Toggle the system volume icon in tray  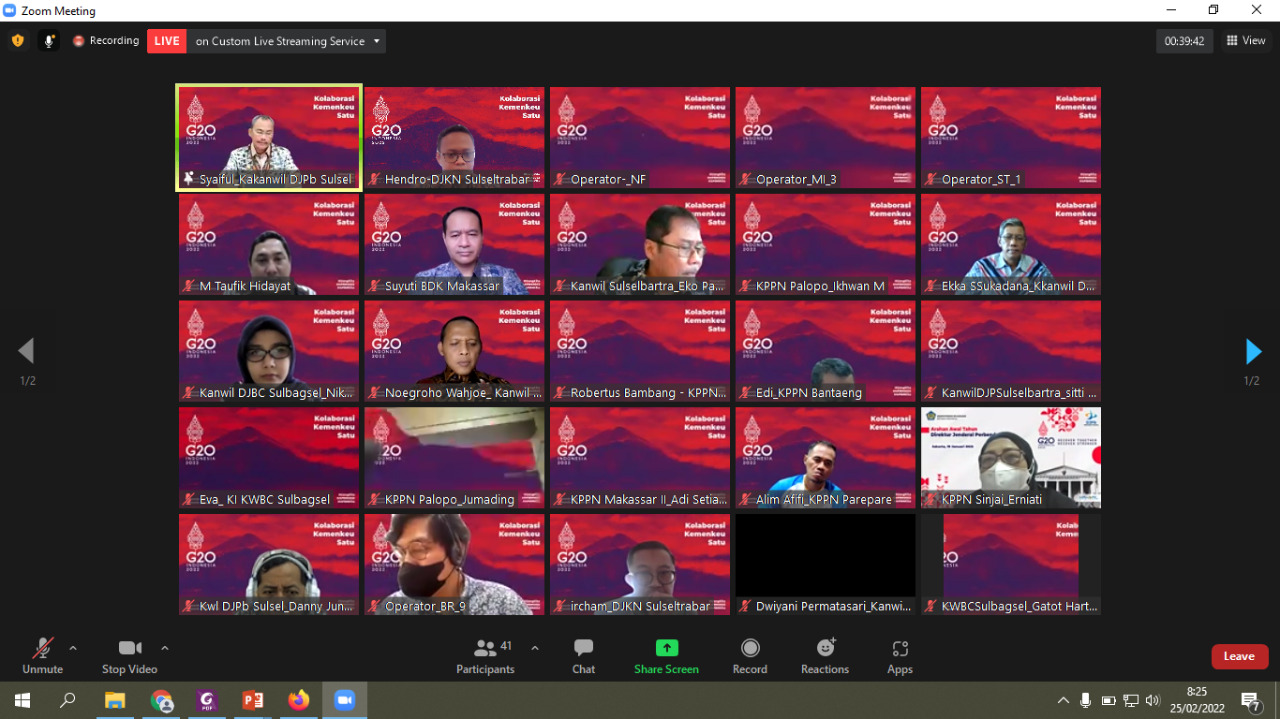pyautogui.click(x=1153, y=700)
